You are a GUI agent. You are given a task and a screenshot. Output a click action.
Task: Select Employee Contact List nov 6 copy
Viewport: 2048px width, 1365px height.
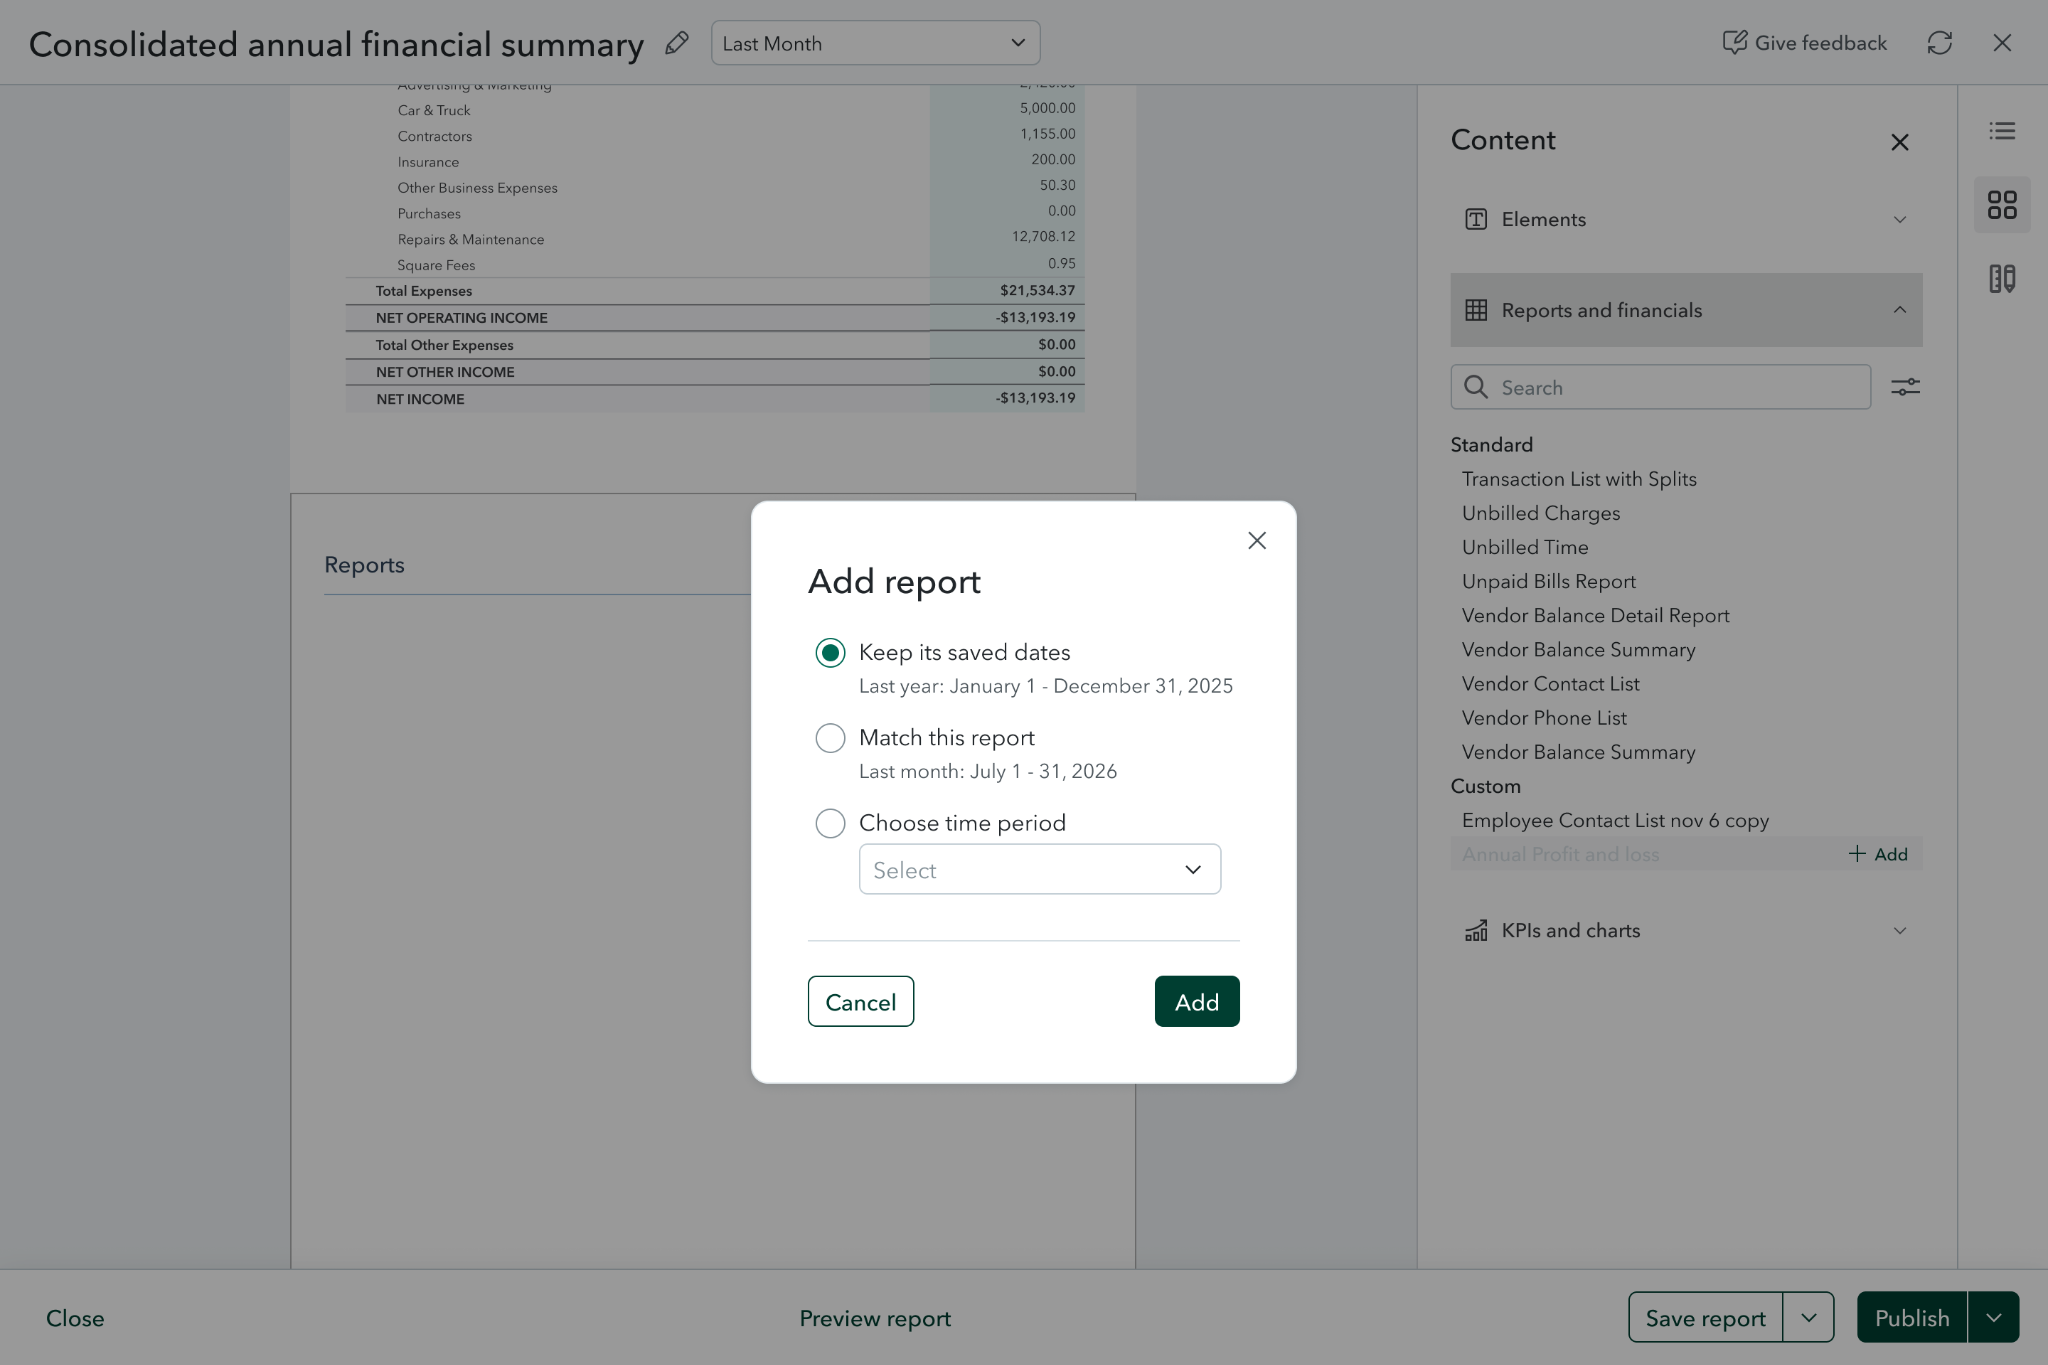click(1615, 820)
